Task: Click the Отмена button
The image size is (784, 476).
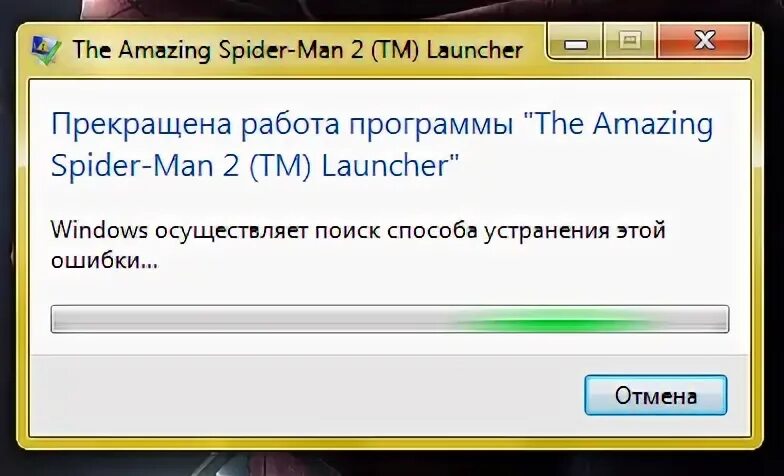Action: click(x=656, y=396)
